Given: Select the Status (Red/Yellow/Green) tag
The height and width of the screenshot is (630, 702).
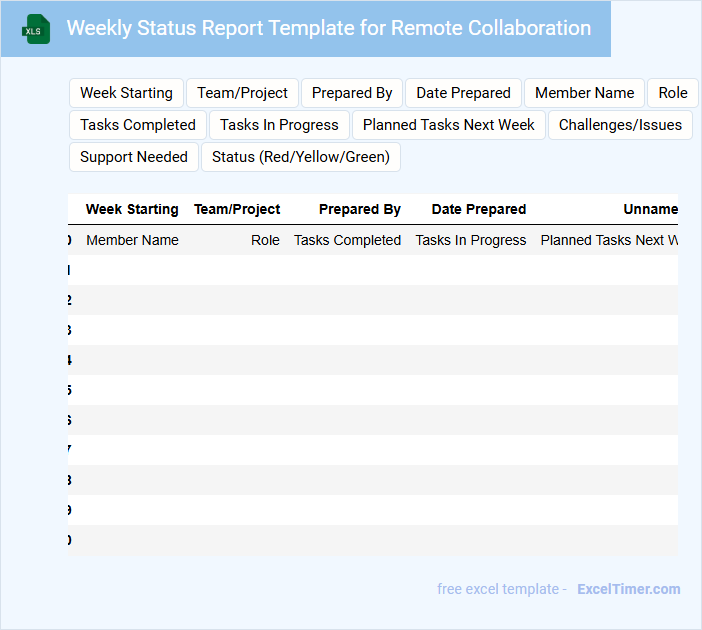Looking at the screenshot, I should (301, 157).
